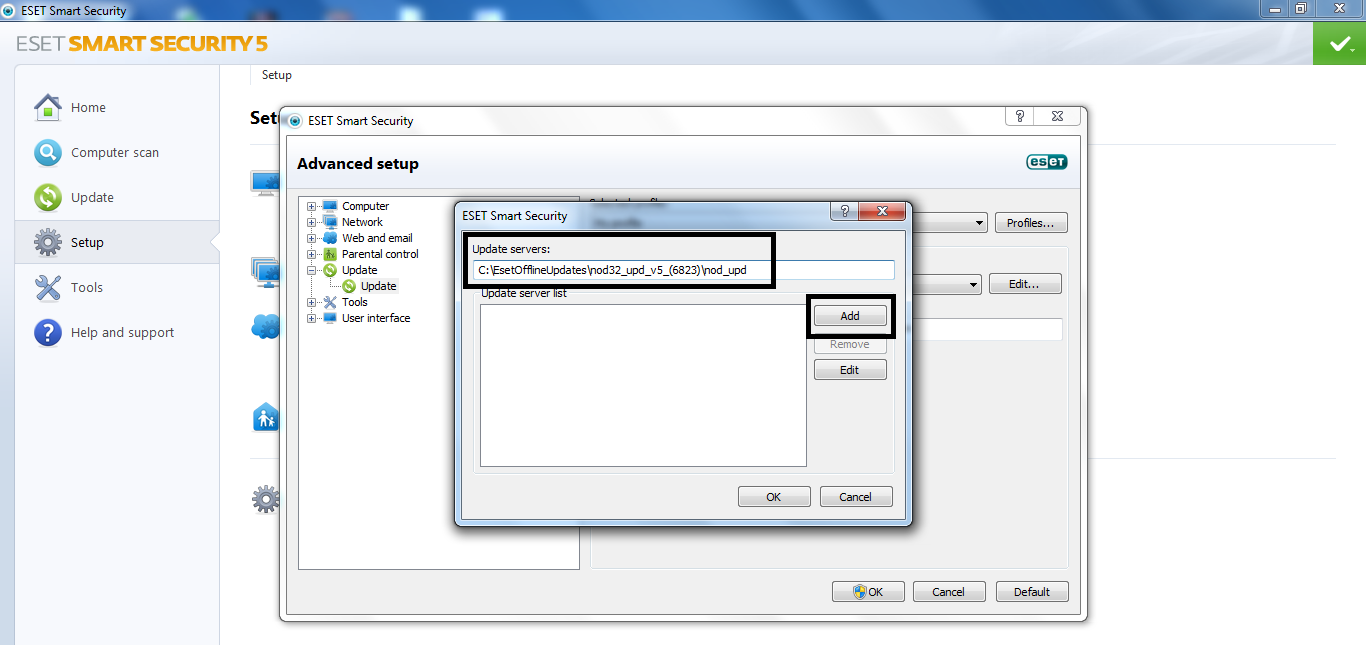
Task: Click the green protection status checkmark
Action: (x=1339, y=44)
